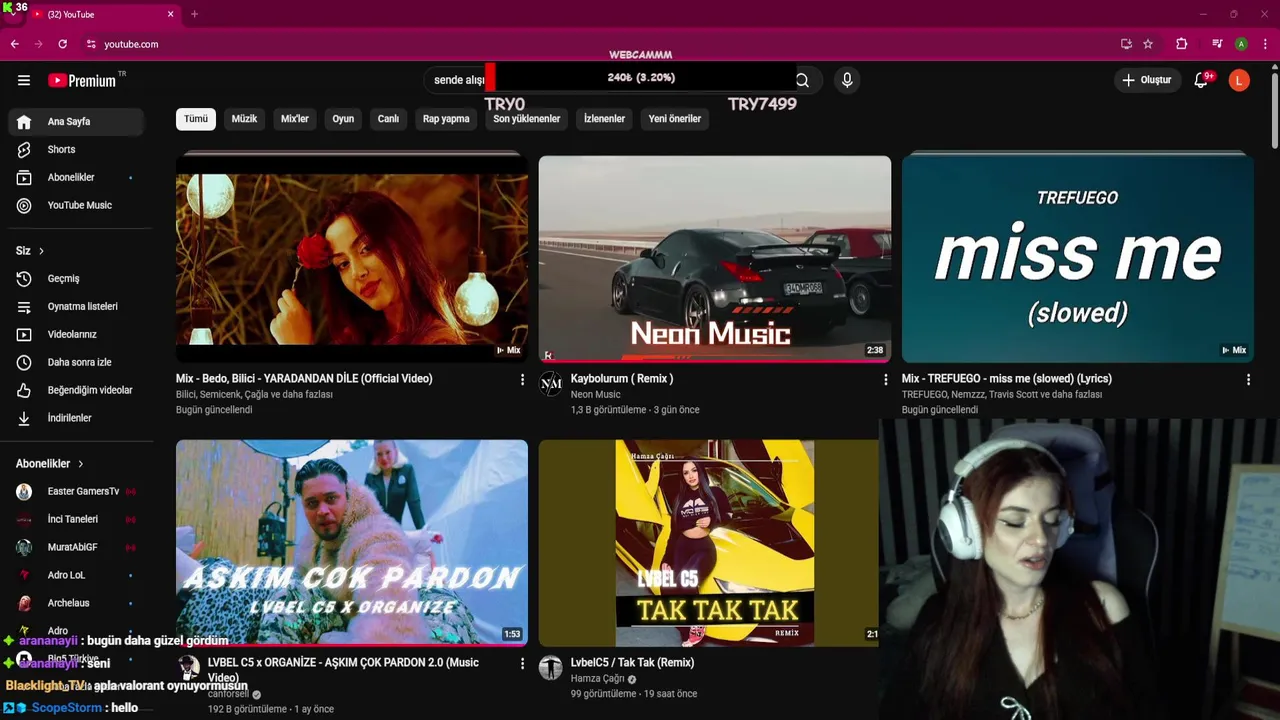Select the Son yüklenenler chip
1280x720 pixels.
(x=527, y=118)
